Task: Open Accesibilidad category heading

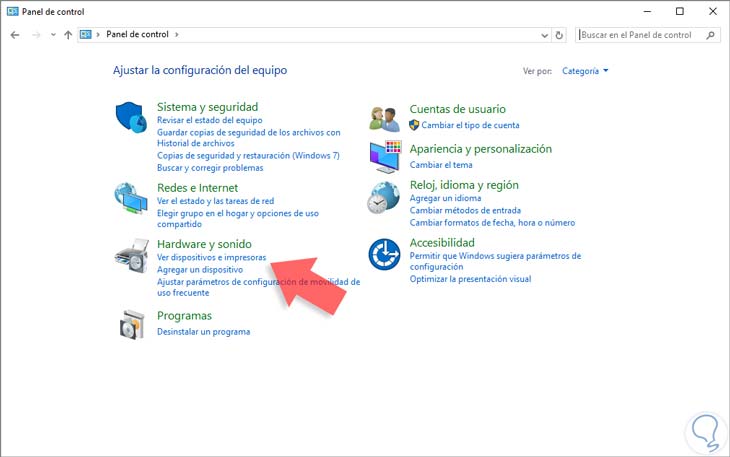Action: [442, 243]
